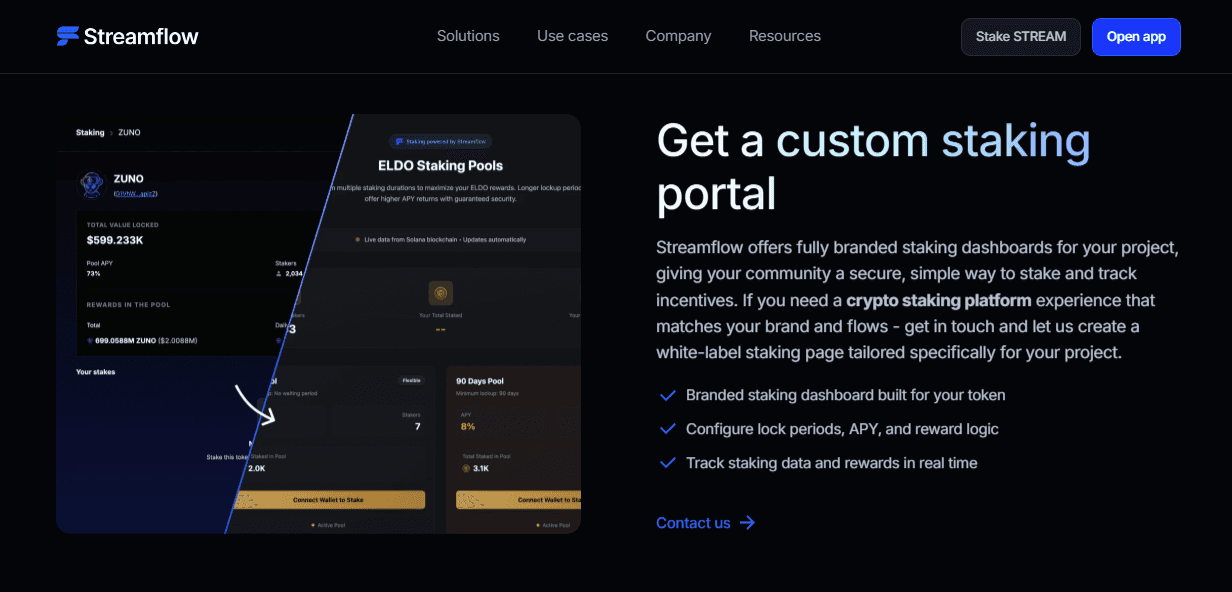Open the Solutions menu
The image size is (1232, 592).
(468, 36)
